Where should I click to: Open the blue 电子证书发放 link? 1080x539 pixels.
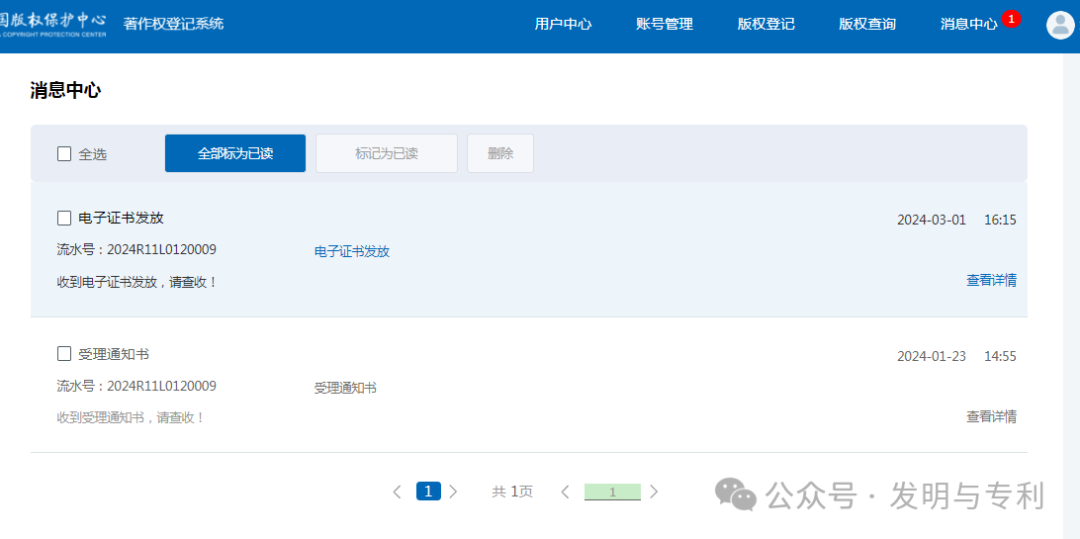[x=352, y=251]
